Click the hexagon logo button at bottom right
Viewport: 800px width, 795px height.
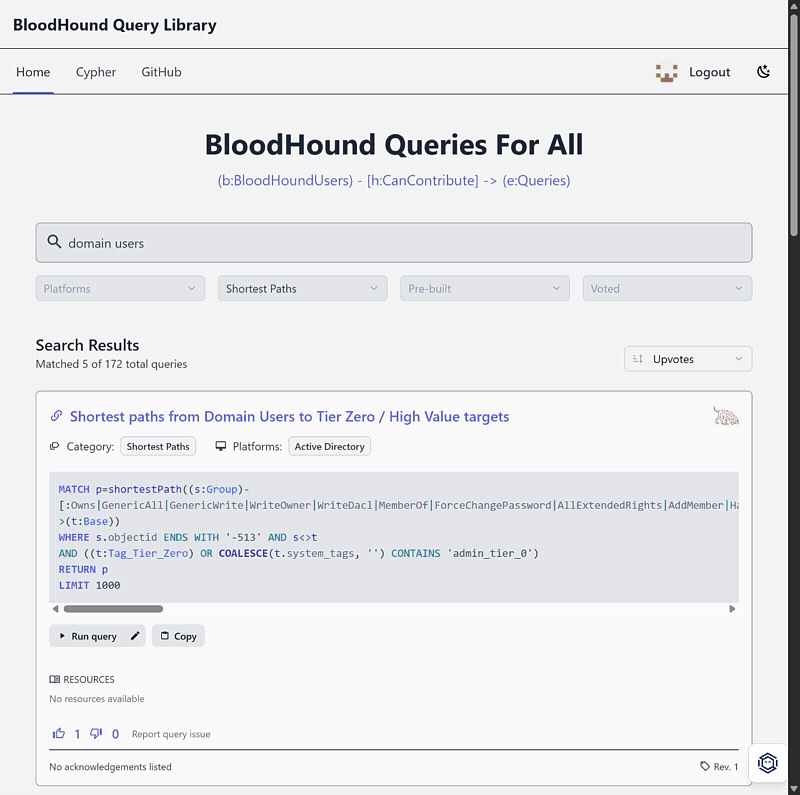click(767, 763)
